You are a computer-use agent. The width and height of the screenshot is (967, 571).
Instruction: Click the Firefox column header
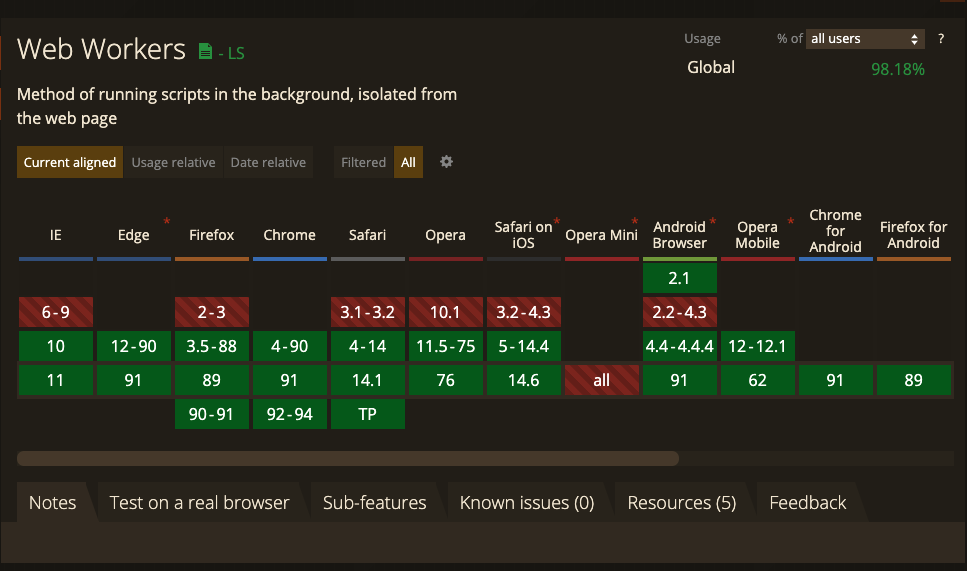click(212, 235)
